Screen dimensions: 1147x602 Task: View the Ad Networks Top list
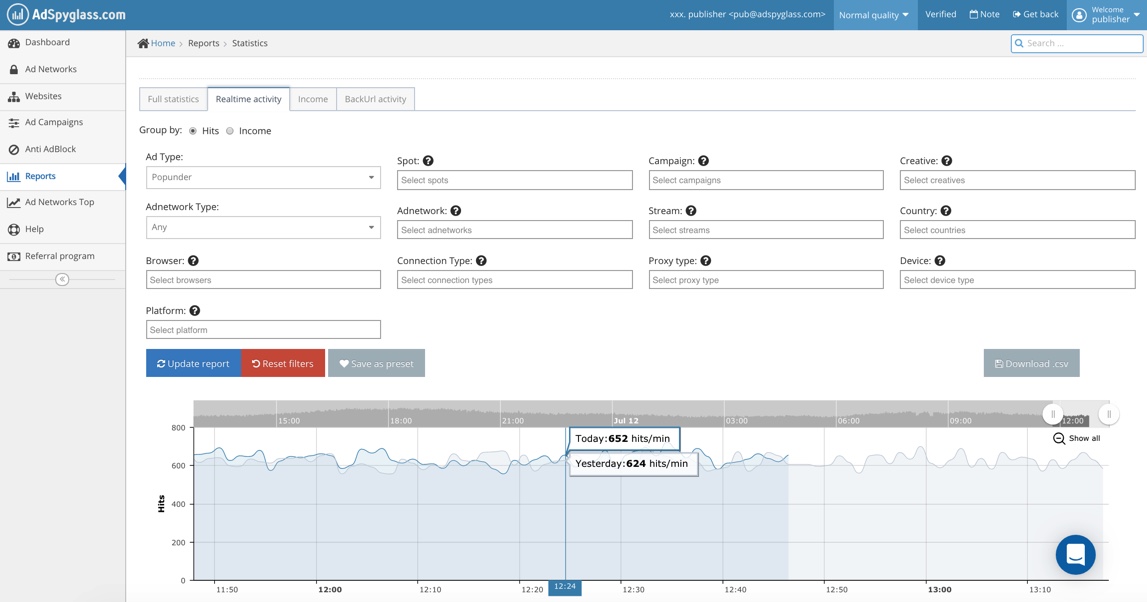[58, 202]
